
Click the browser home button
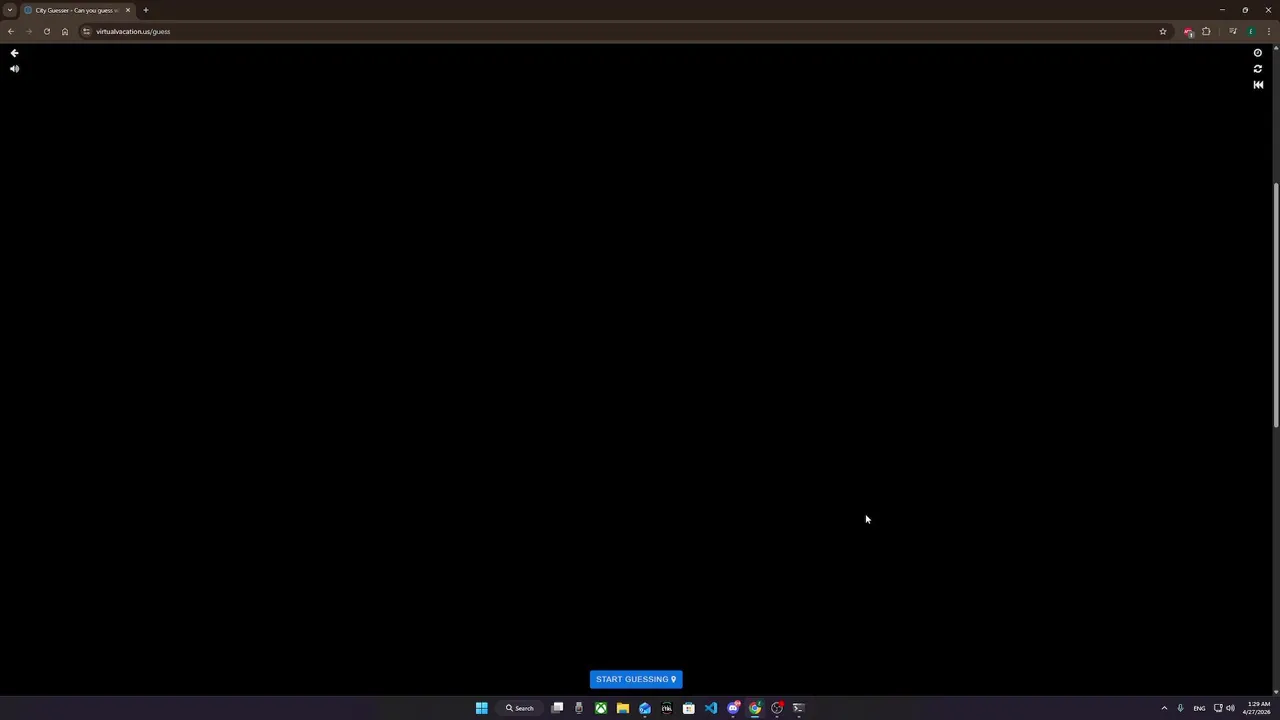[x=65, y=31]
